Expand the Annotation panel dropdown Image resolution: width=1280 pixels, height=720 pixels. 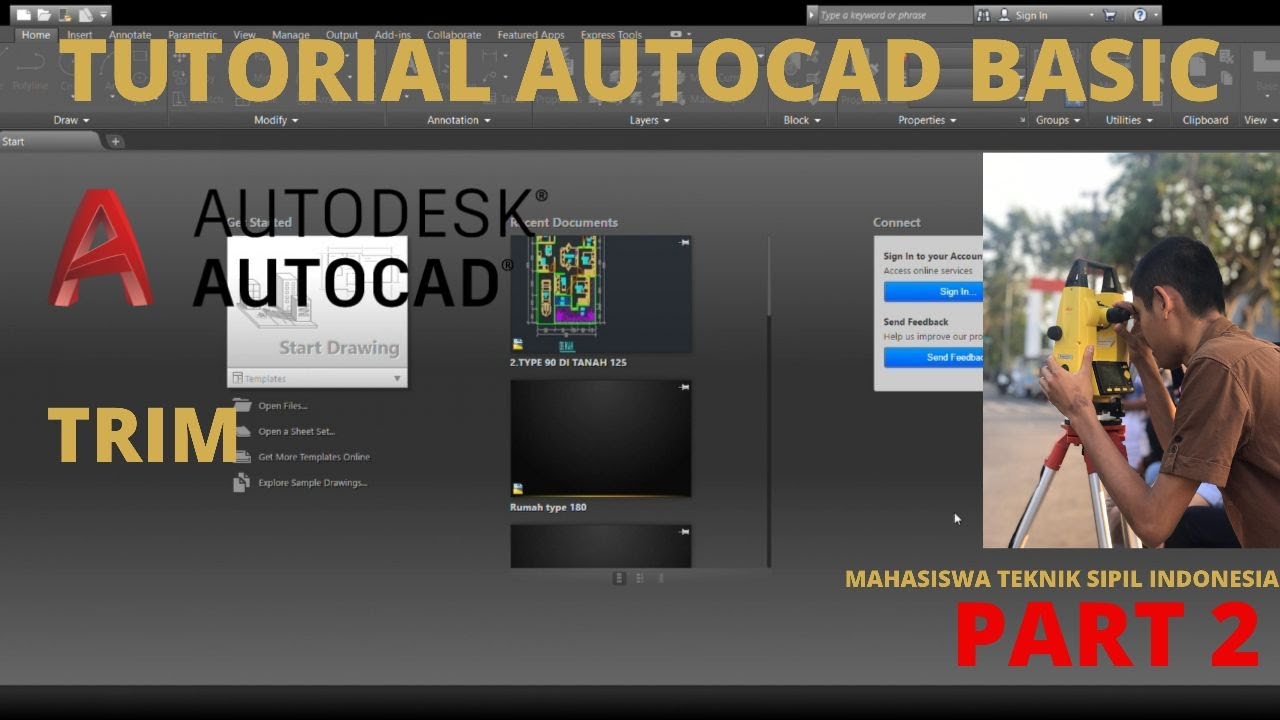tap(459, 120)
